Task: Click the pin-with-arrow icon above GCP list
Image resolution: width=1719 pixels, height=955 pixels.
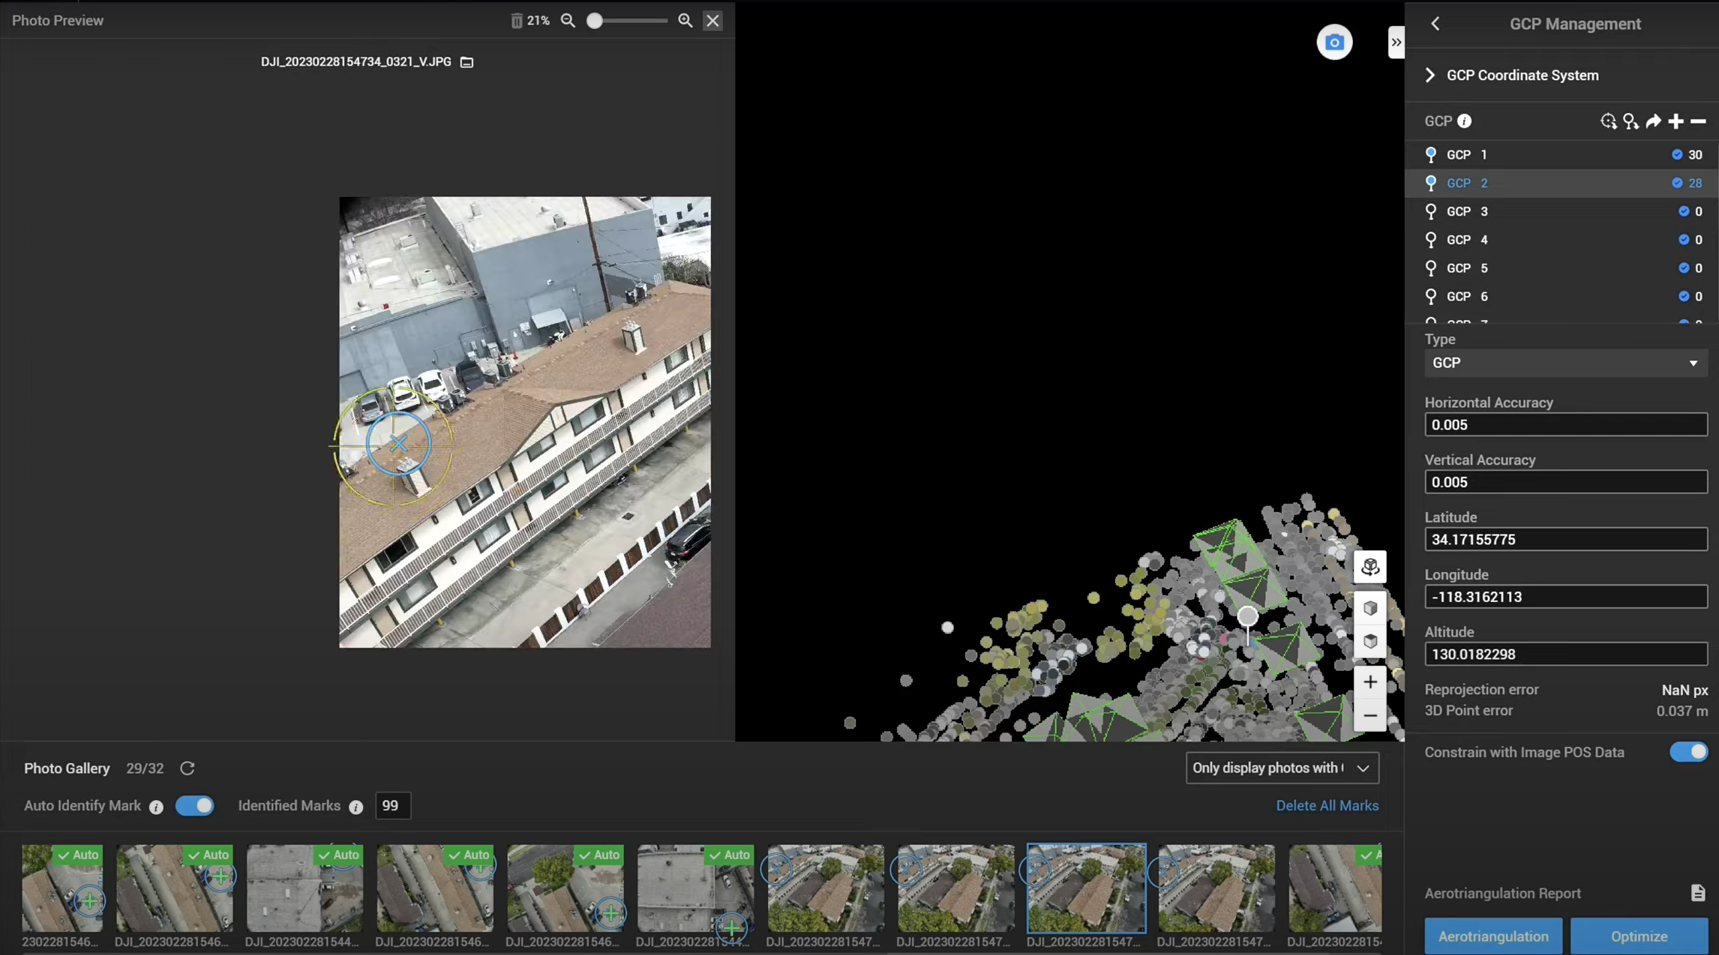Action: tap(1631, 121)
